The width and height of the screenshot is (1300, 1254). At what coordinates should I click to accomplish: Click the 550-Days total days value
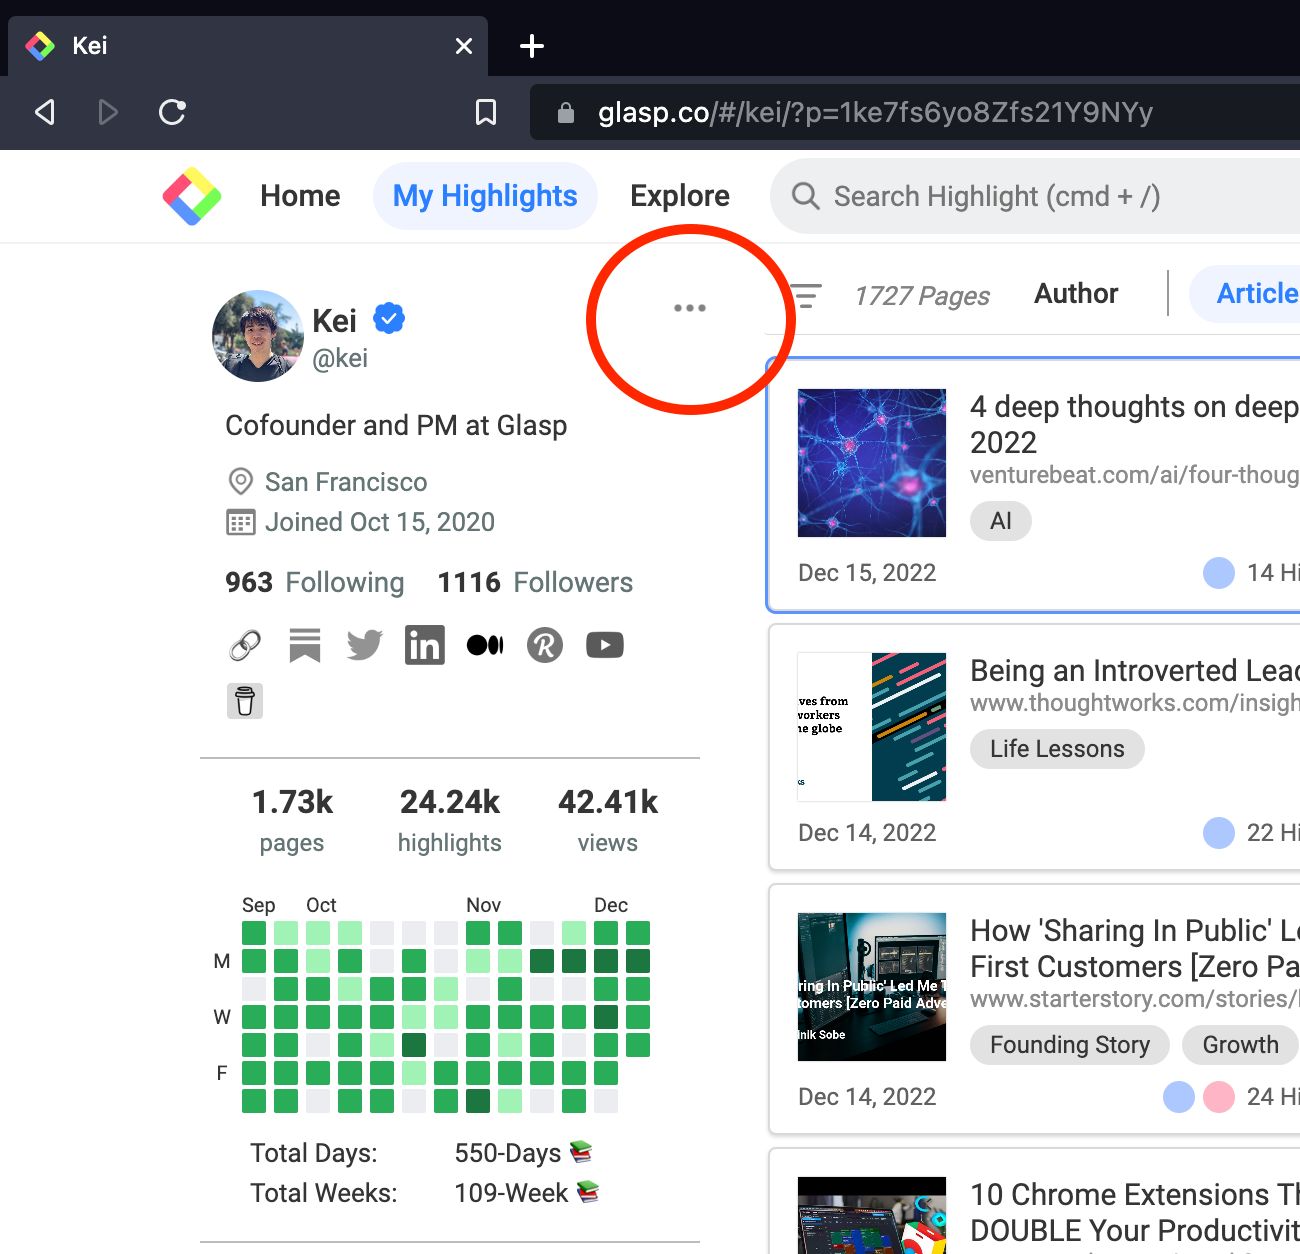[x=523, y=1153]
